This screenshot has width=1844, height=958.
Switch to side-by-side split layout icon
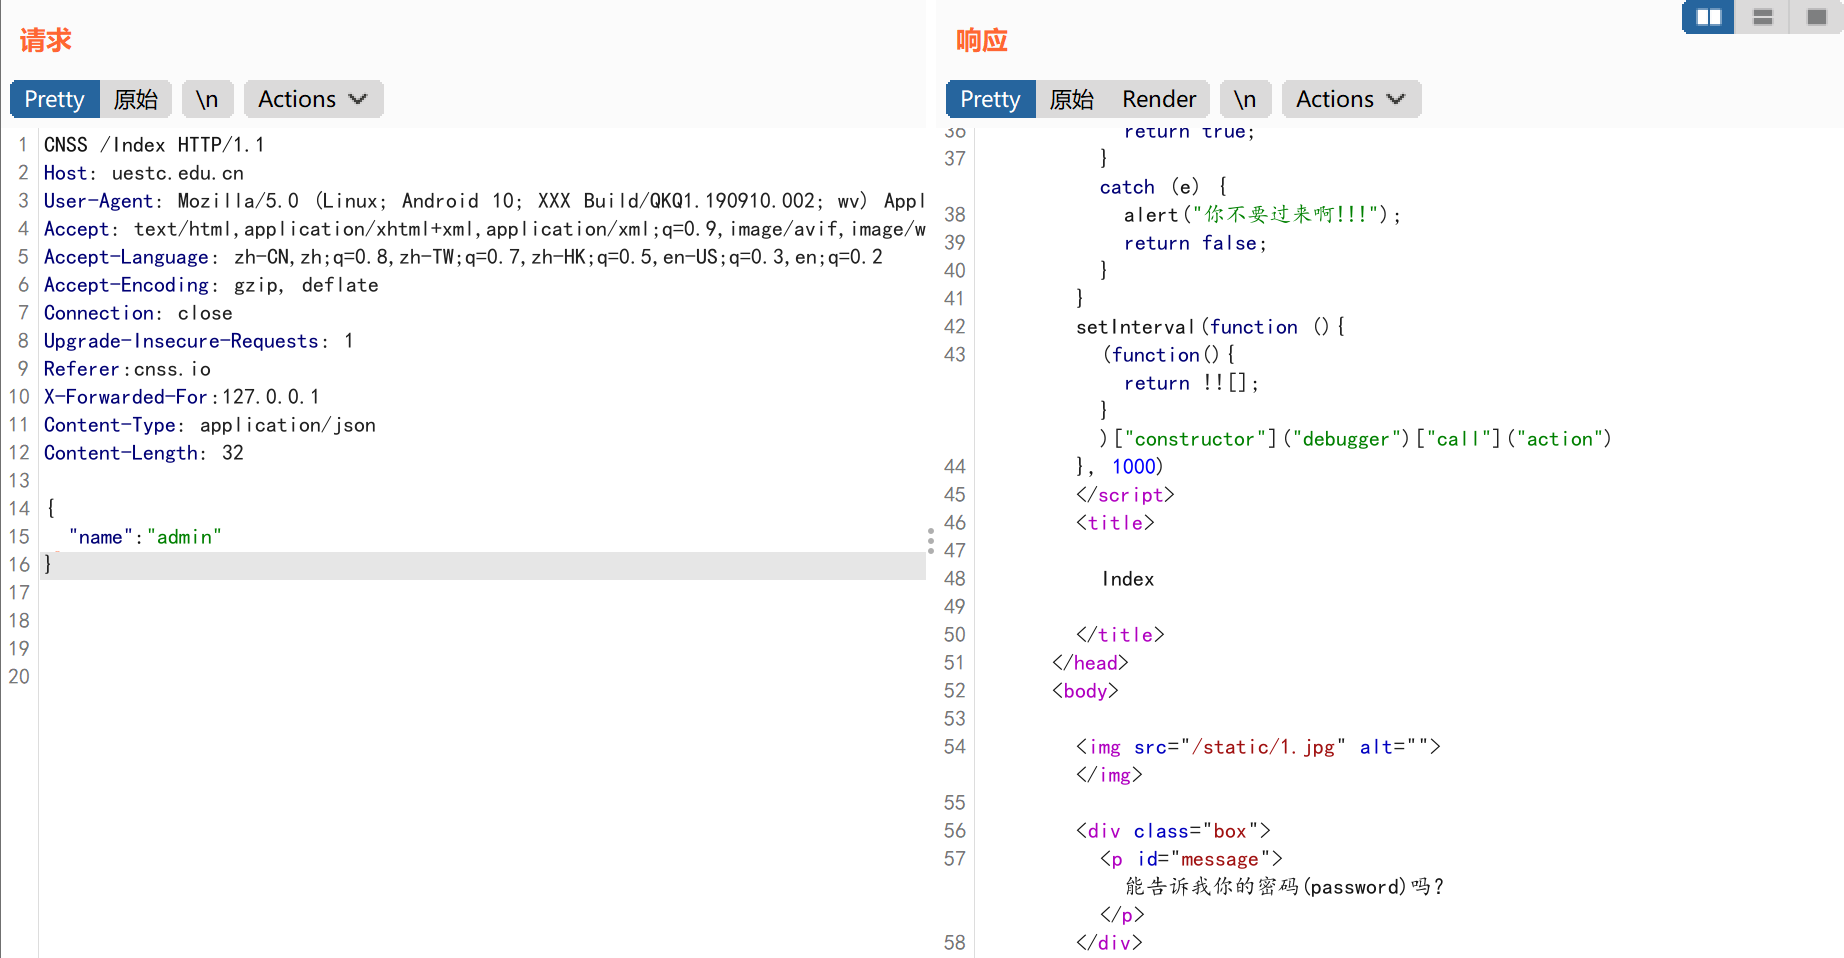(x=1708, y=17)
